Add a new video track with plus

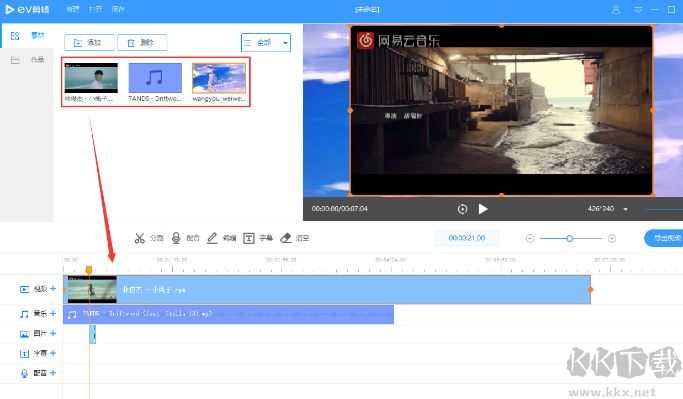pos(53,288)
